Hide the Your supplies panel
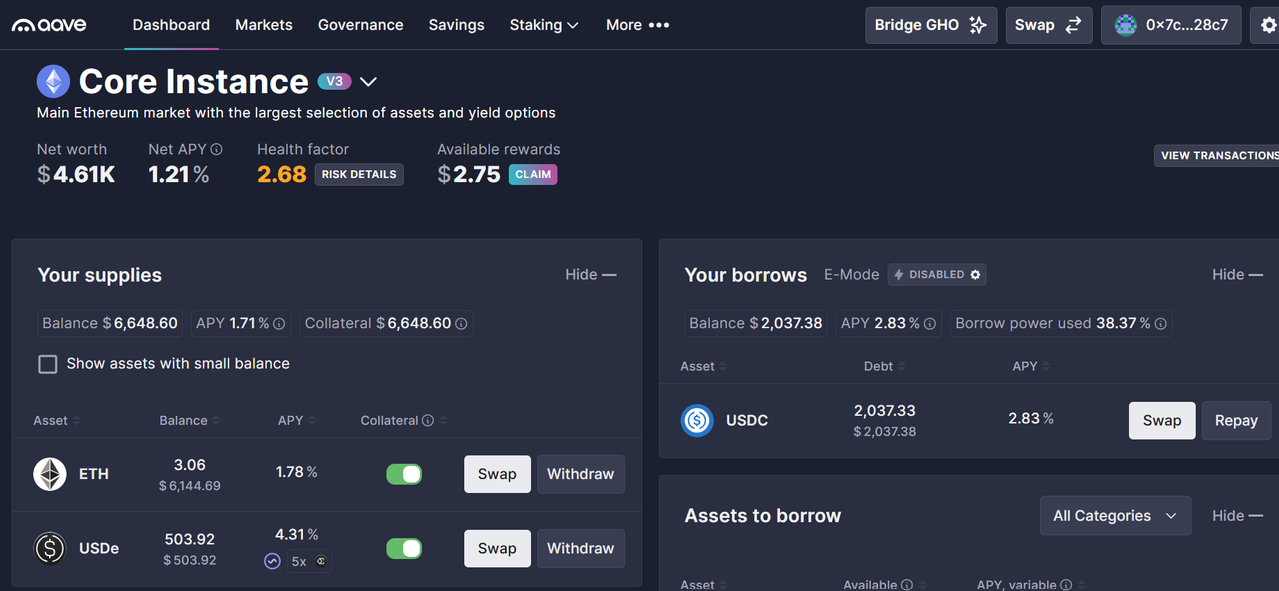Screen dimensions: 1279x591 (590, 274)
